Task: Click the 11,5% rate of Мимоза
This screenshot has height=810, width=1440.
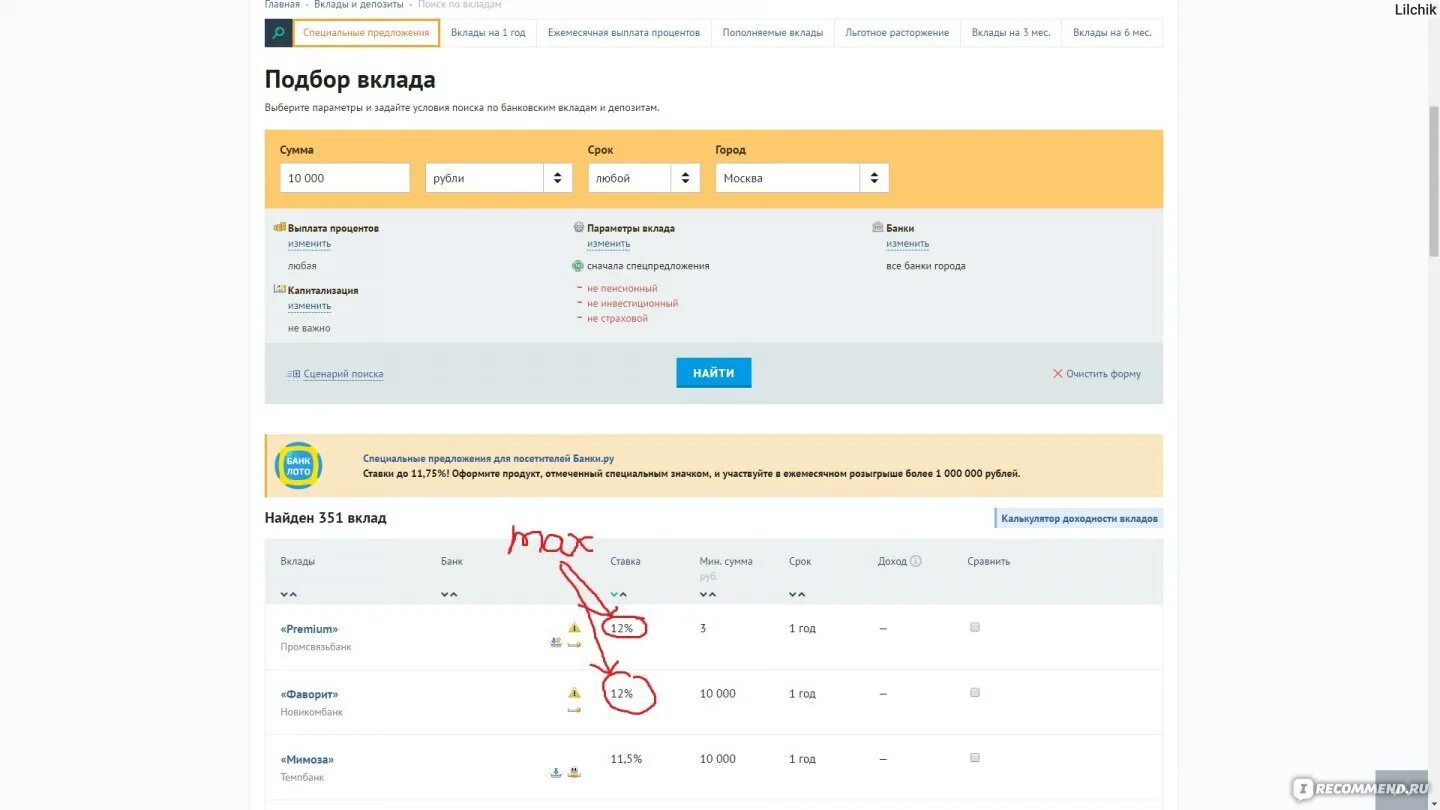Action: tap(626, 759)
